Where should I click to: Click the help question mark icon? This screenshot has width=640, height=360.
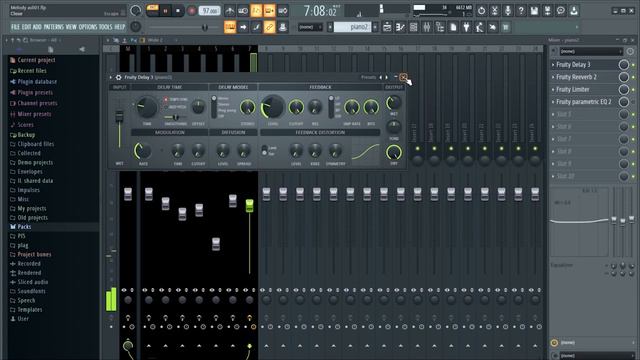[521, 11]
